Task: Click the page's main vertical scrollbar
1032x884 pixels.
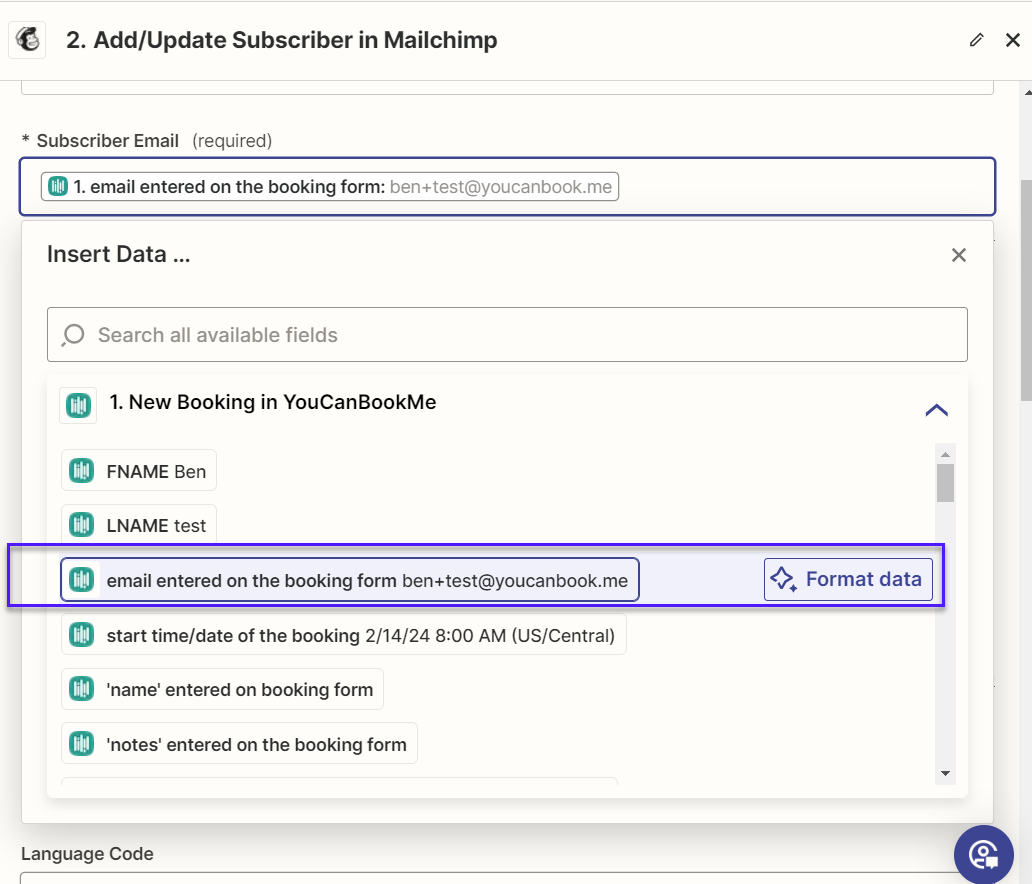Action: pyautogui.click(x=1026, y=290)
